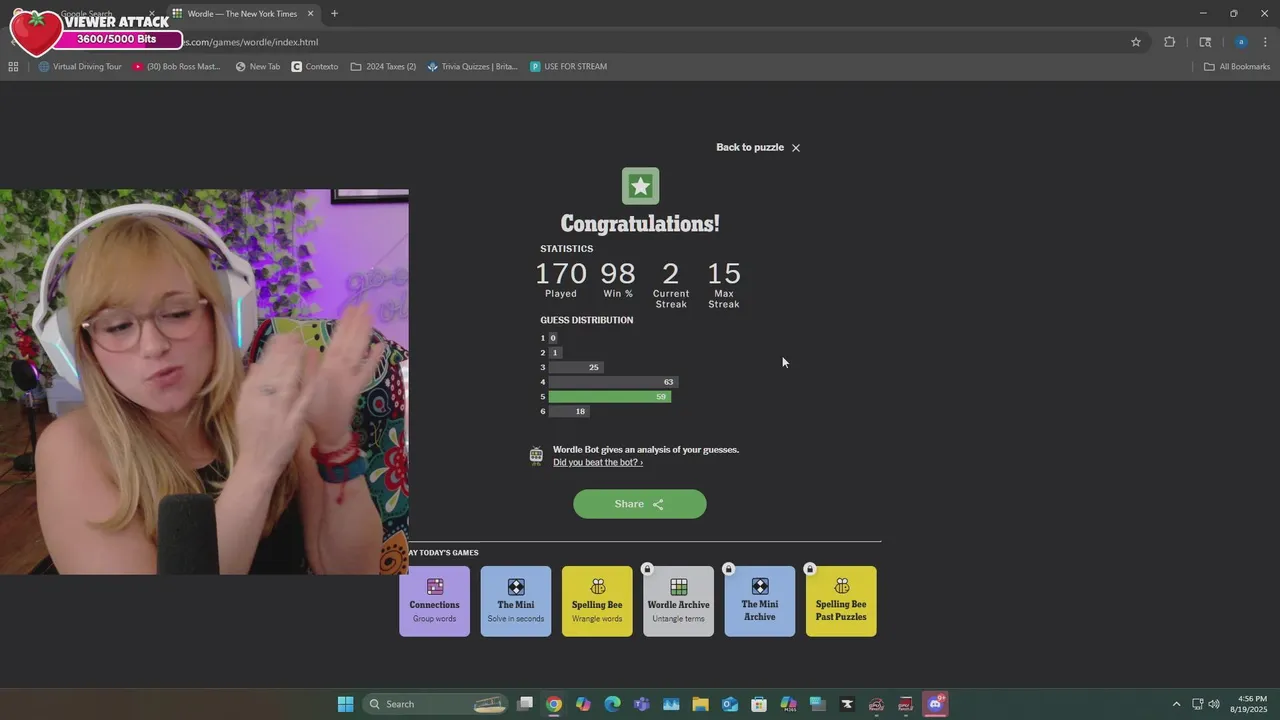Switch to Chrome on the taskbar
The height and width of the screenshot is (720, 1280).
click(554, 704)
